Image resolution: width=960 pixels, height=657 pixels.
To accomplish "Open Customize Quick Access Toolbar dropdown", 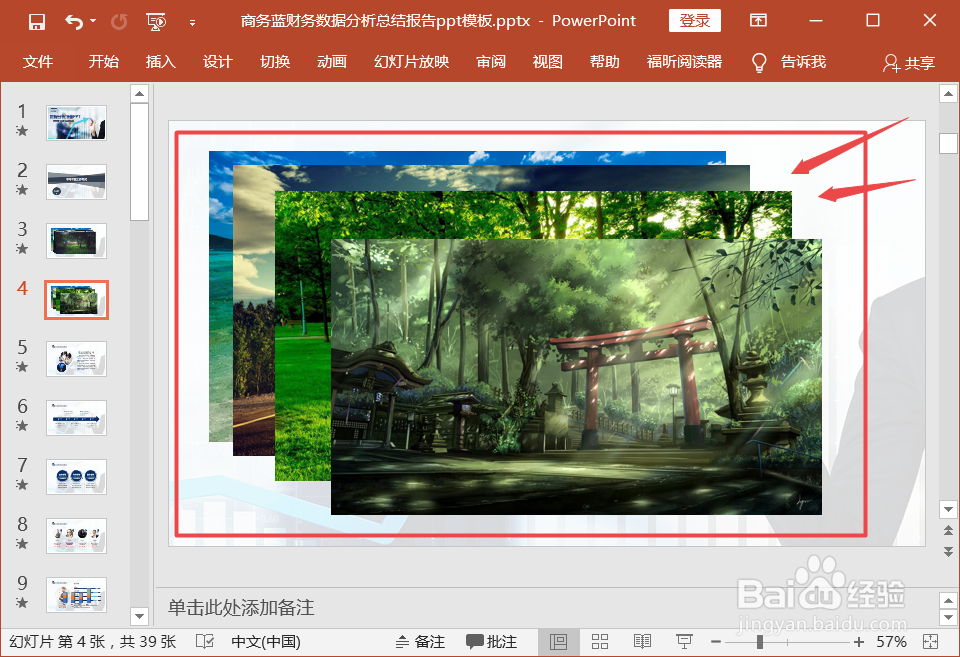I will coord(192,23).
